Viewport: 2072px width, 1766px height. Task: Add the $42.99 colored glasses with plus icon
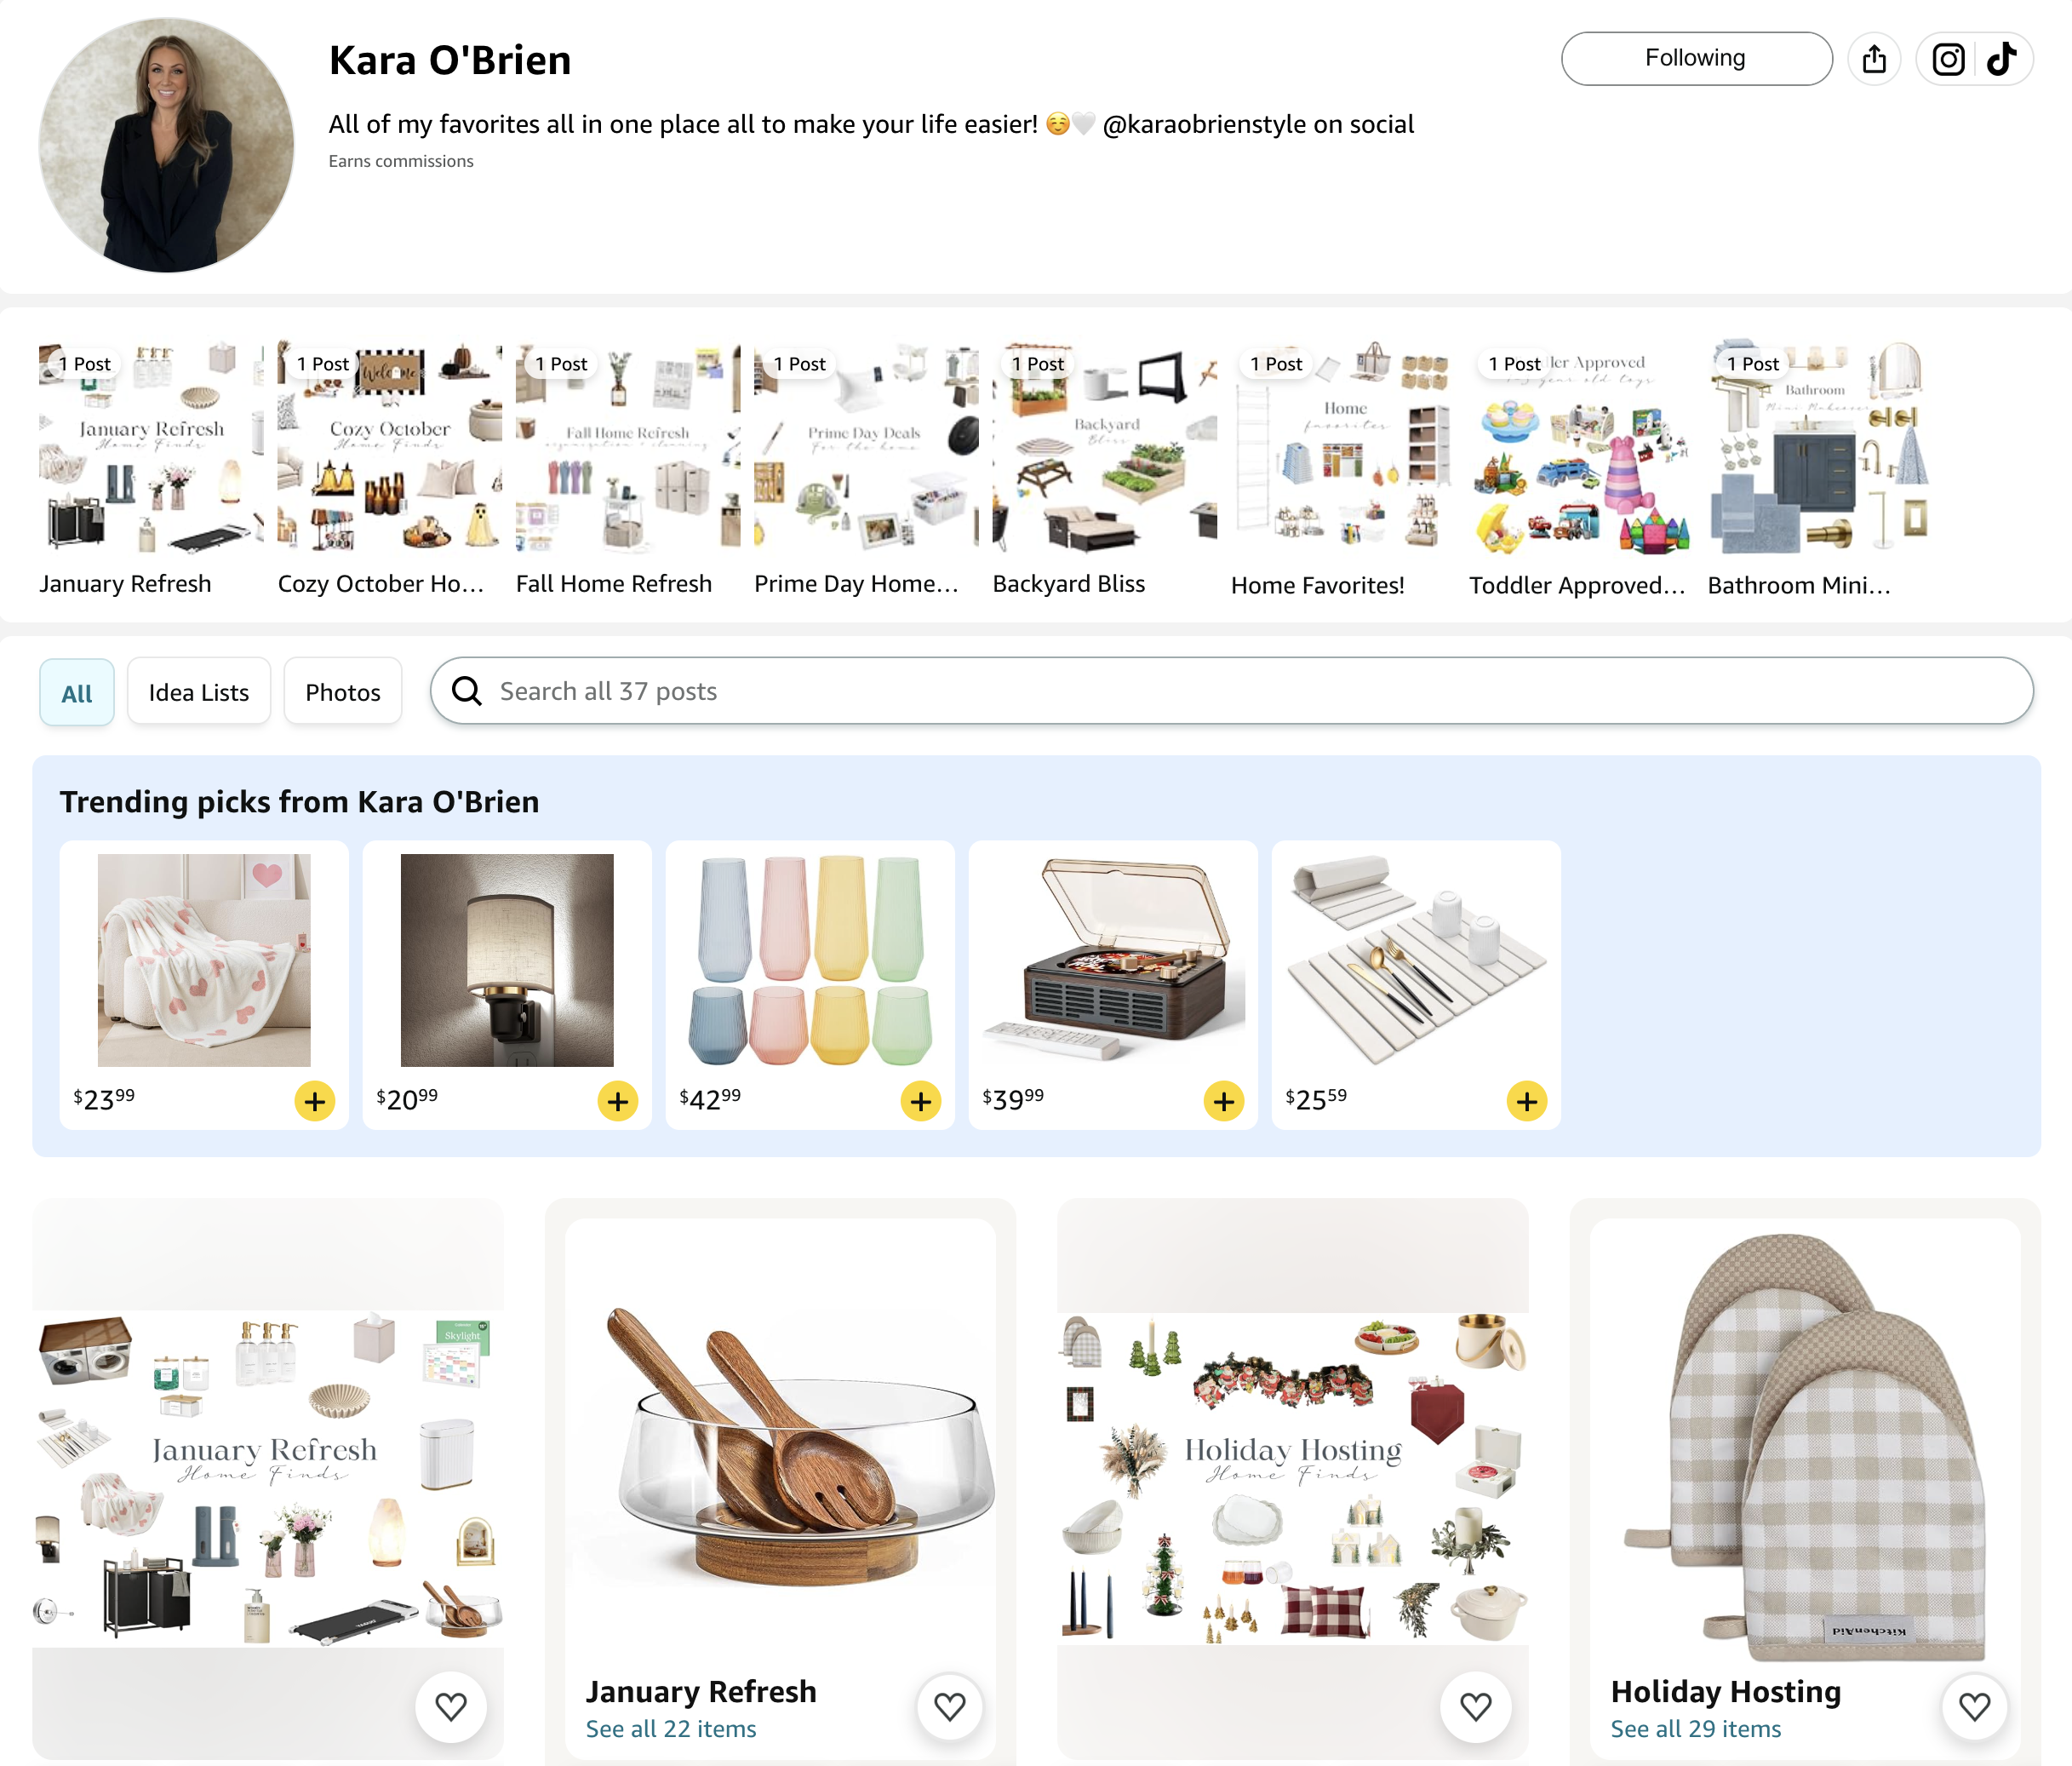921,1101
